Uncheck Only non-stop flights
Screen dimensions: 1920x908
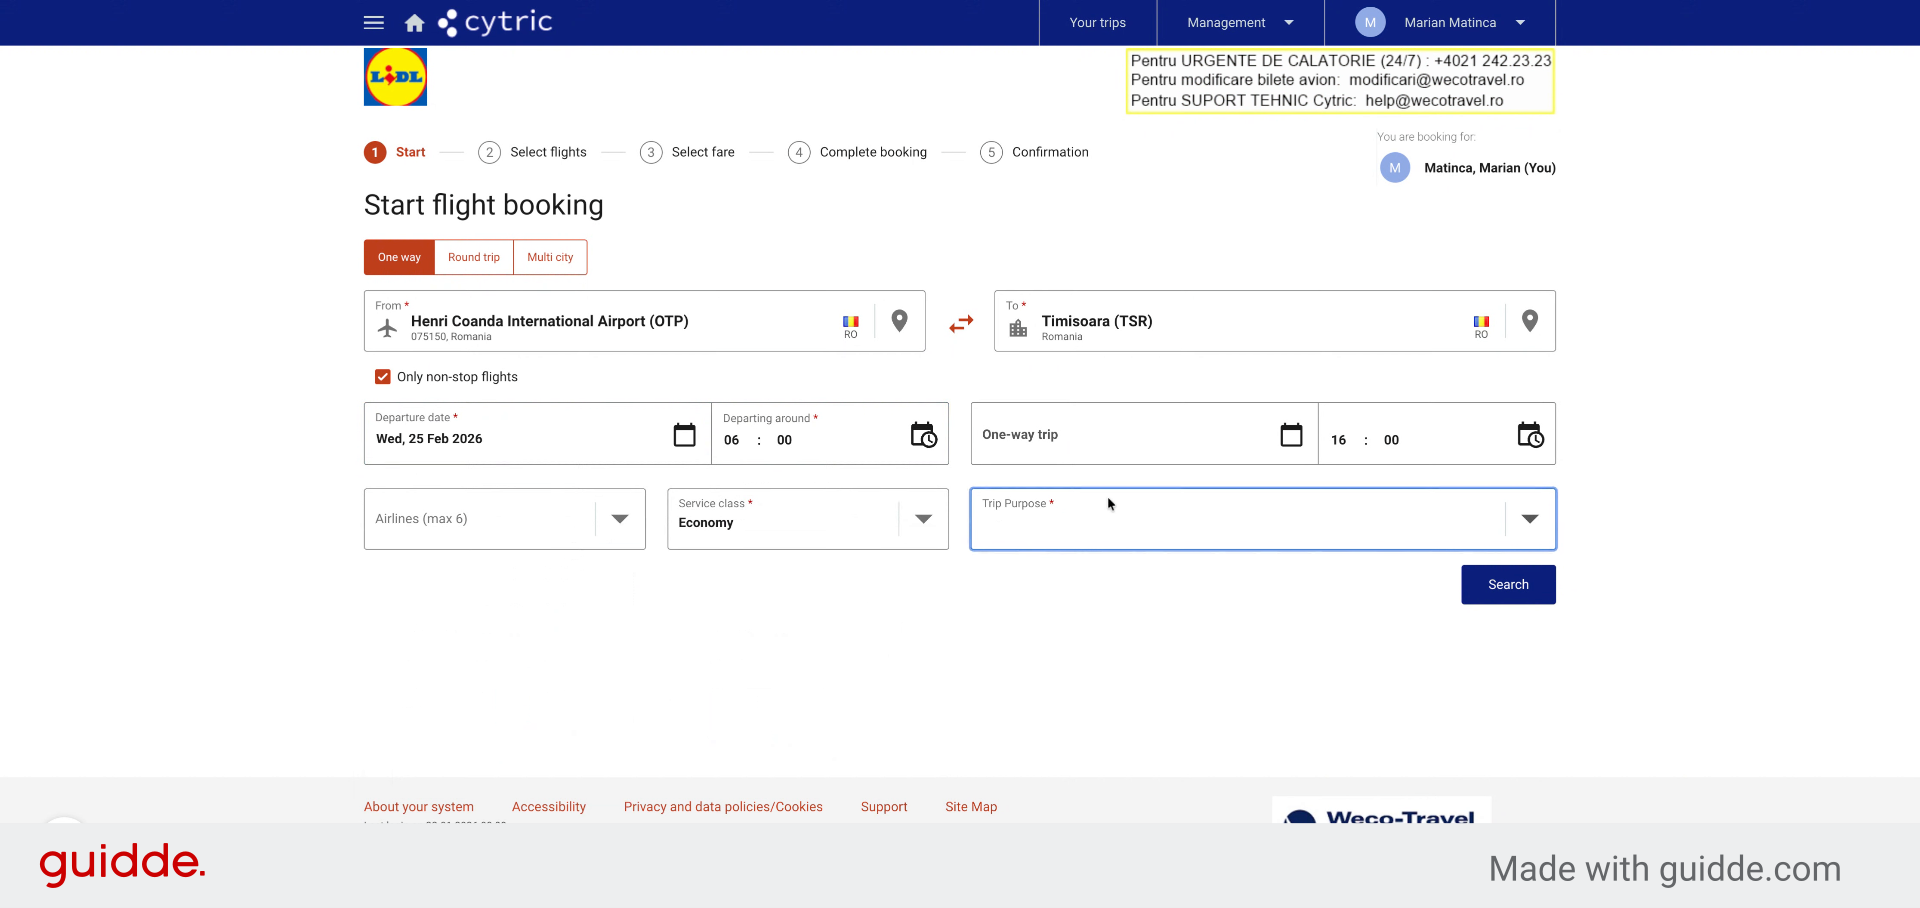(x=383, y=377)
